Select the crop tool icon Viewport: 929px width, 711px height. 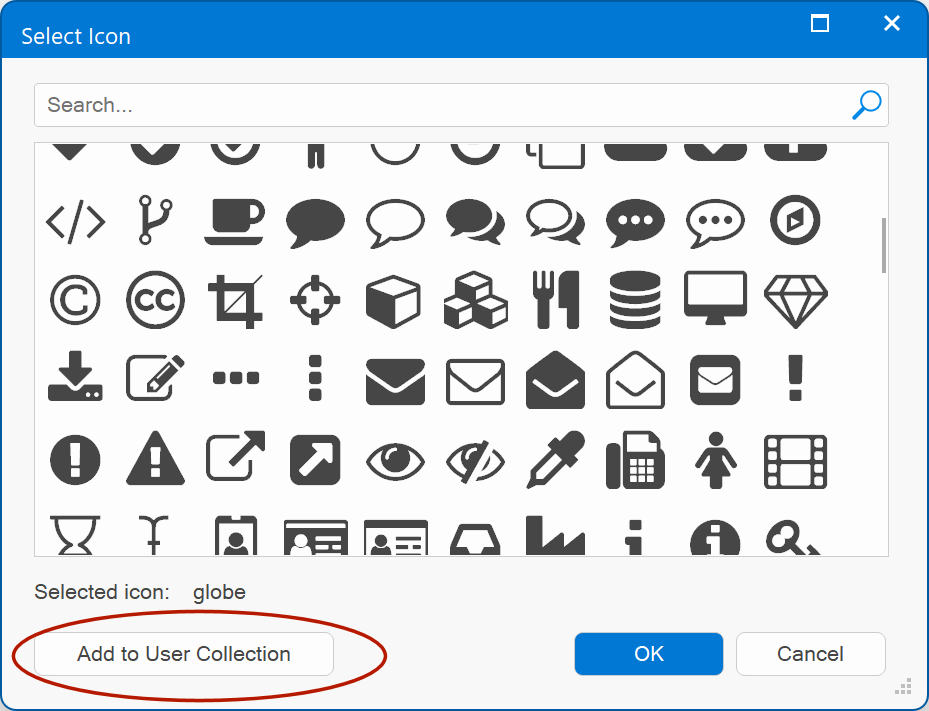pyautogui.click(x=235, y=300)
